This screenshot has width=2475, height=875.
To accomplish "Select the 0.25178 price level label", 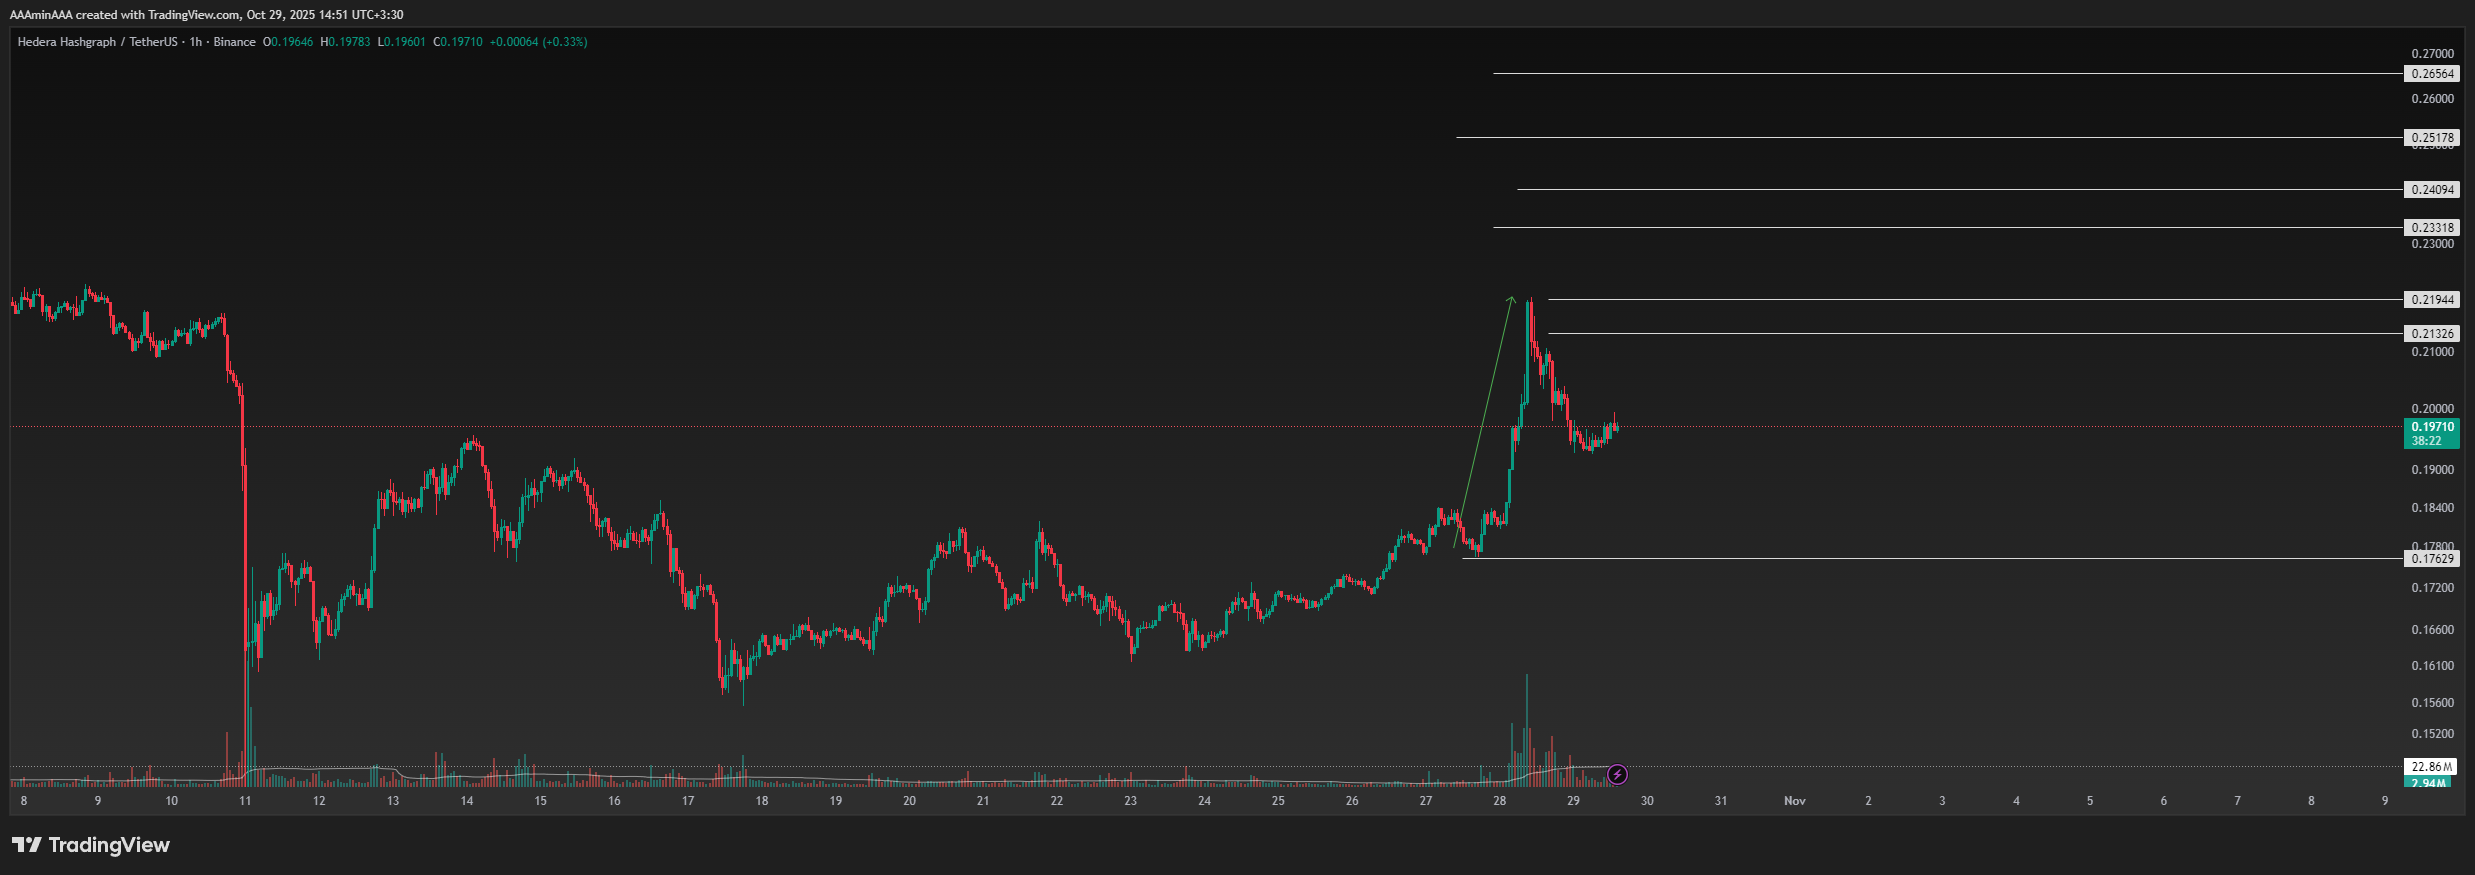I will coord(2432,138).
